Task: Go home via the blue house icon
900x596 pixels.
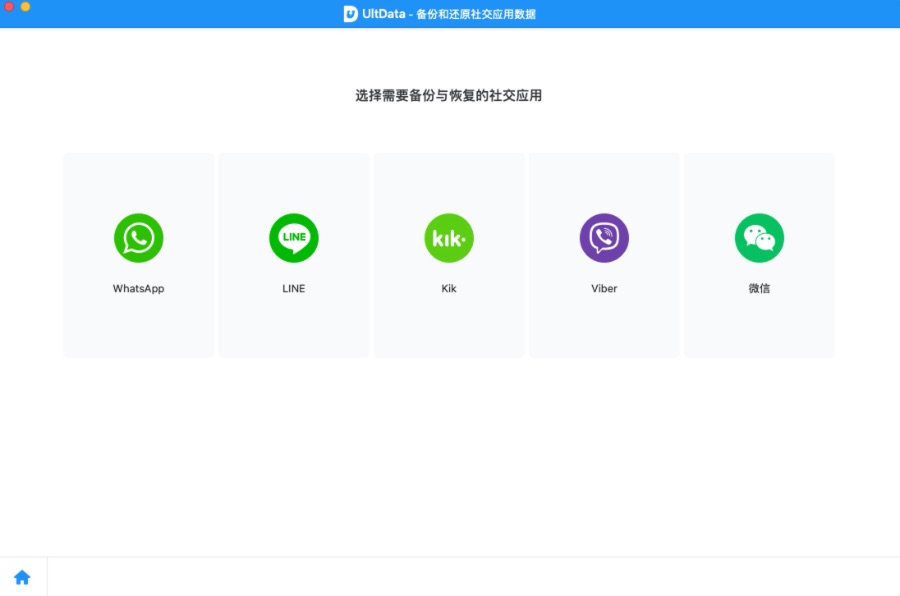Action: pos(22,577)
